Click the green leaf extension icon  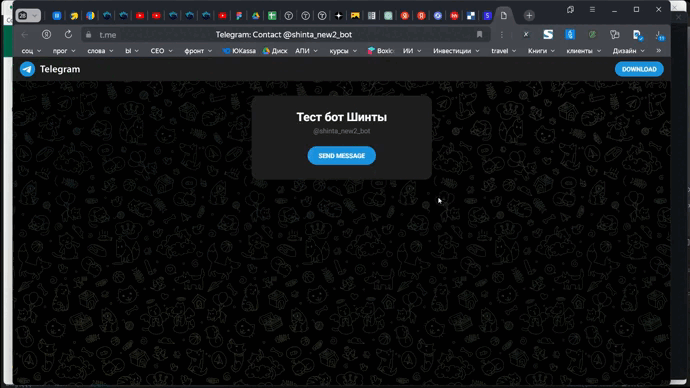tap(592, 34)
